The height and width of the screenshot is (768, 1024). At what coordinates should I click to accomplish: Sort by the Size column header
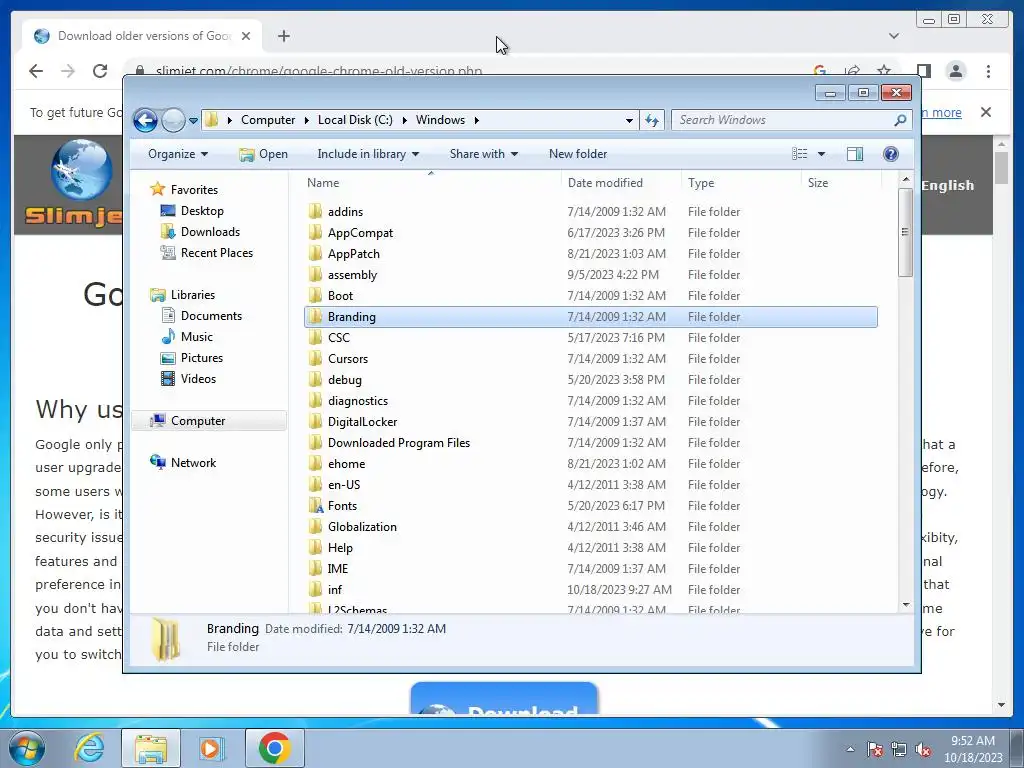tap(841, 183)
